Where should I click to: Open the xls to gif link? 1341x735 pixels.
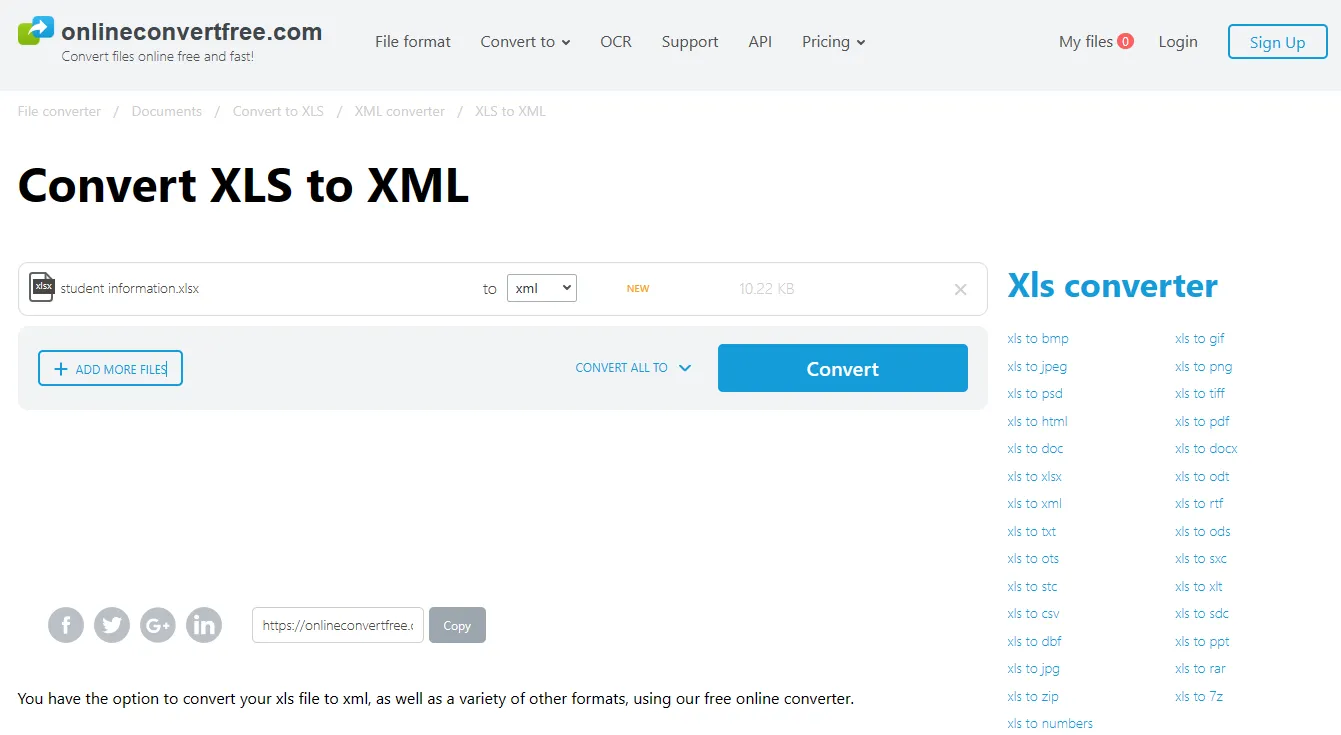click(1200, 338)
